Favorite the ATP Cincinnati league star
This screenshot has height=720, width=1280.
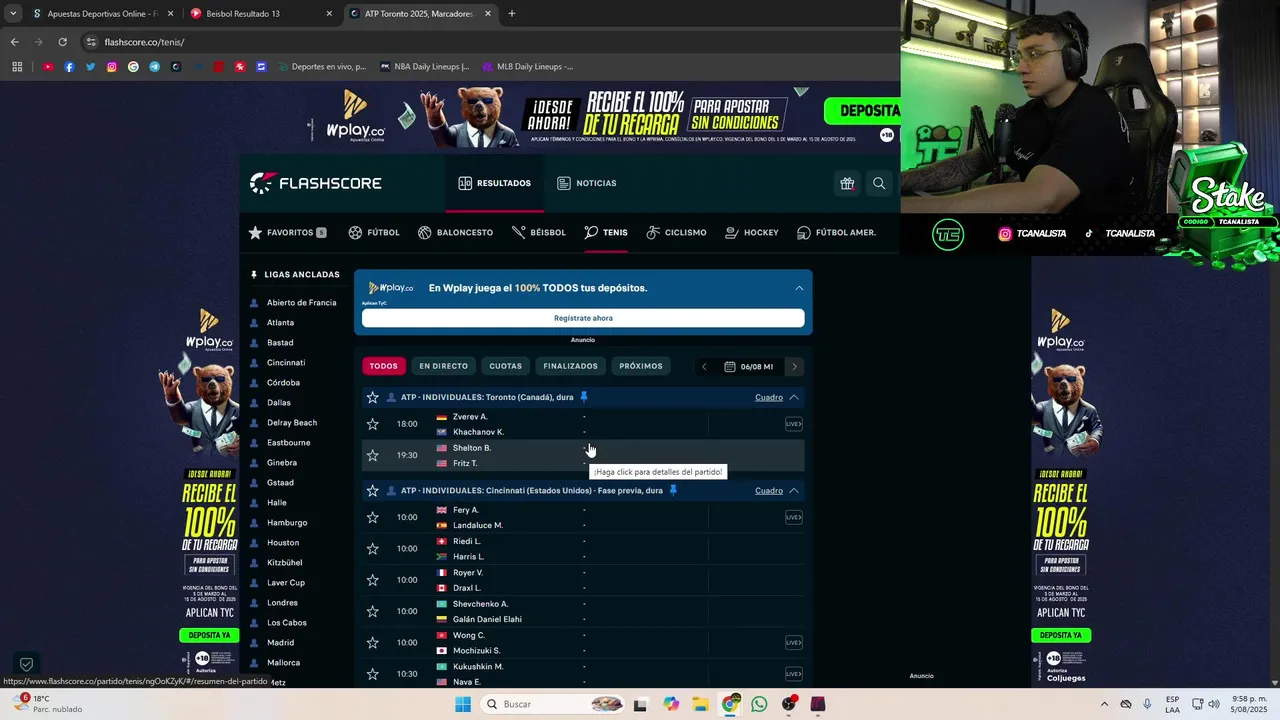(x=373, y=490)
